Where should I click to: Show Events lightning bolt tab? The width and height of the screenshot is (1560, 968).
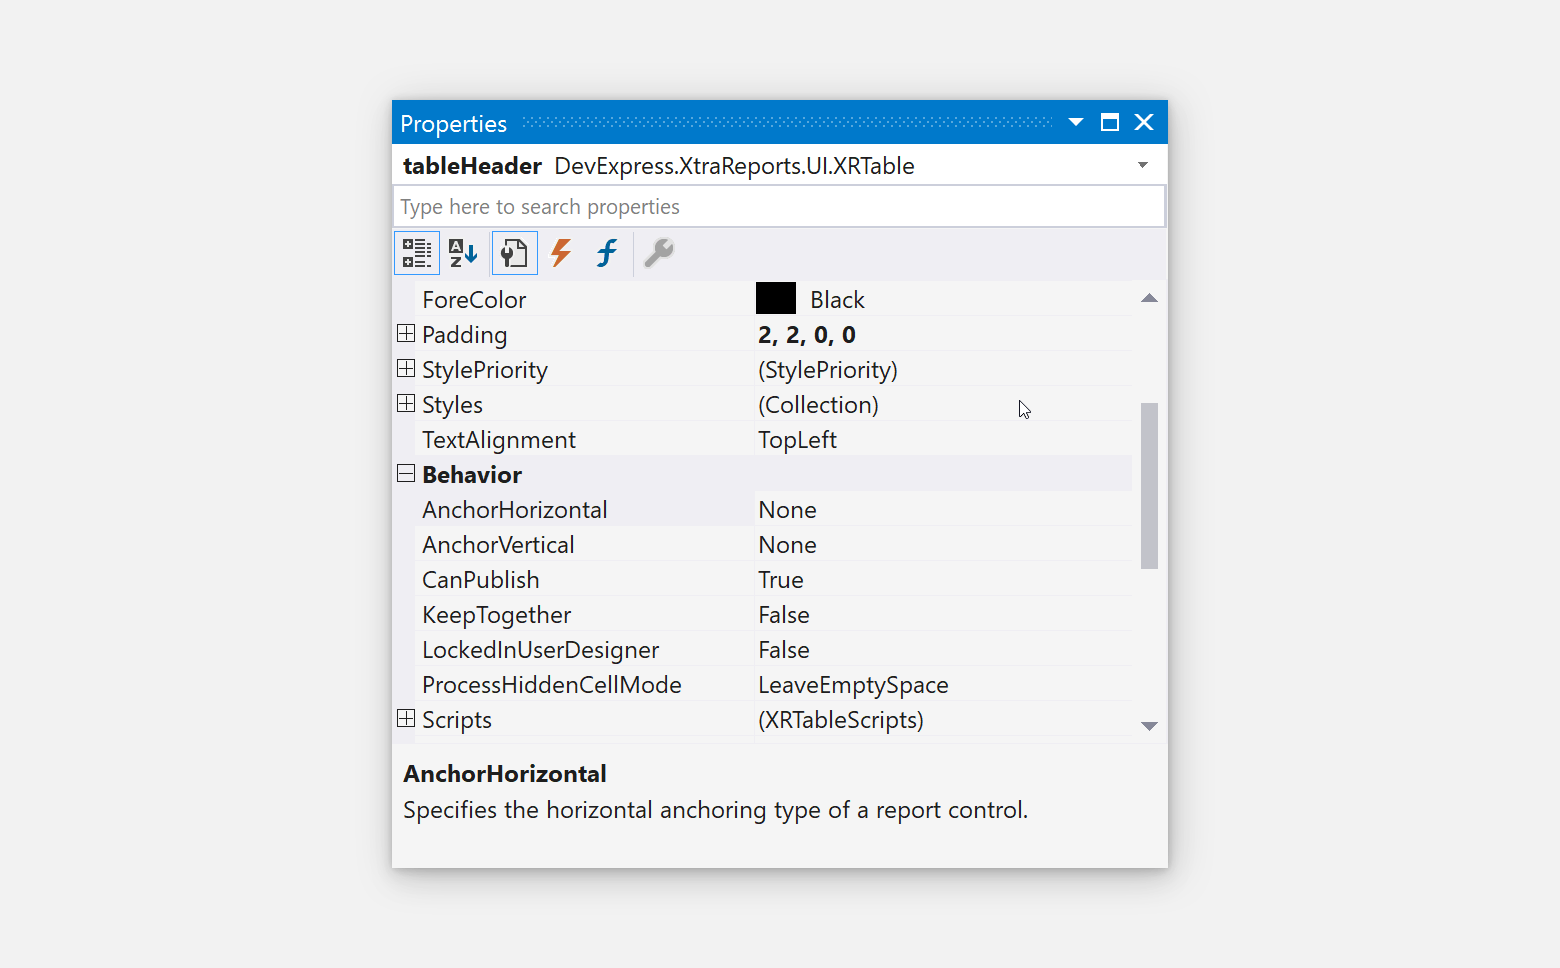coord(561,253)
